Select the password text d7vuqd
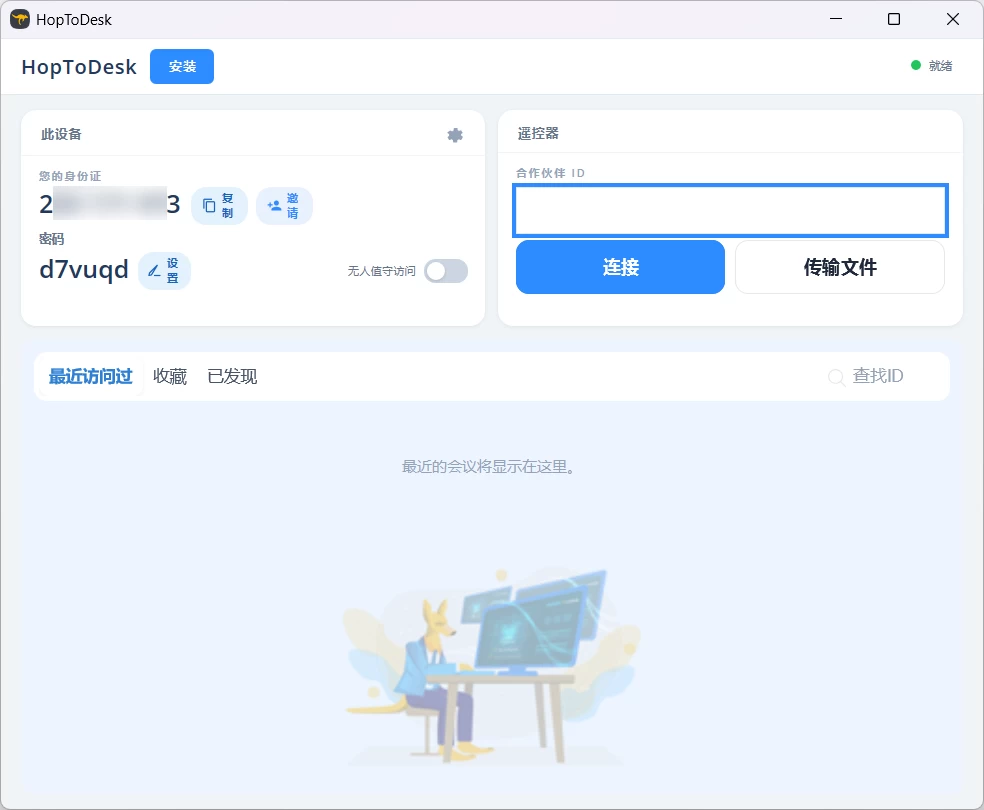 [83, 269]
